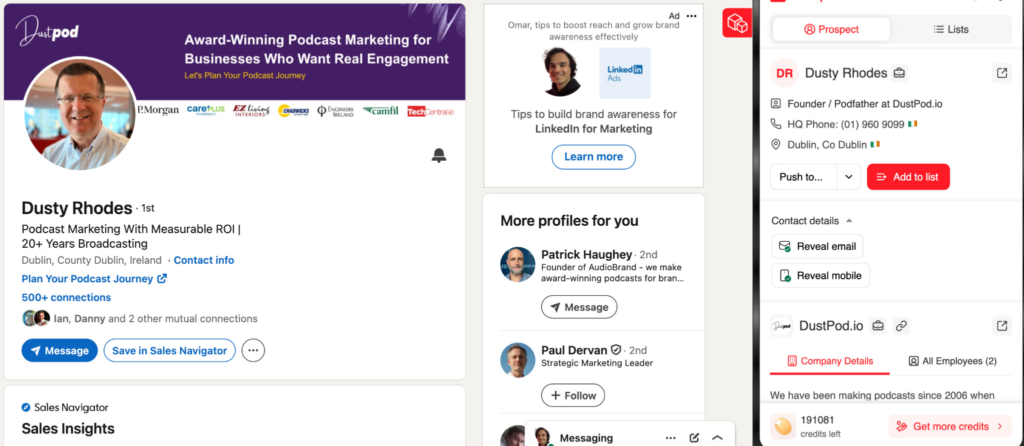
Task: Click mutual connections avatar pictures
Action: click(36, 319)
